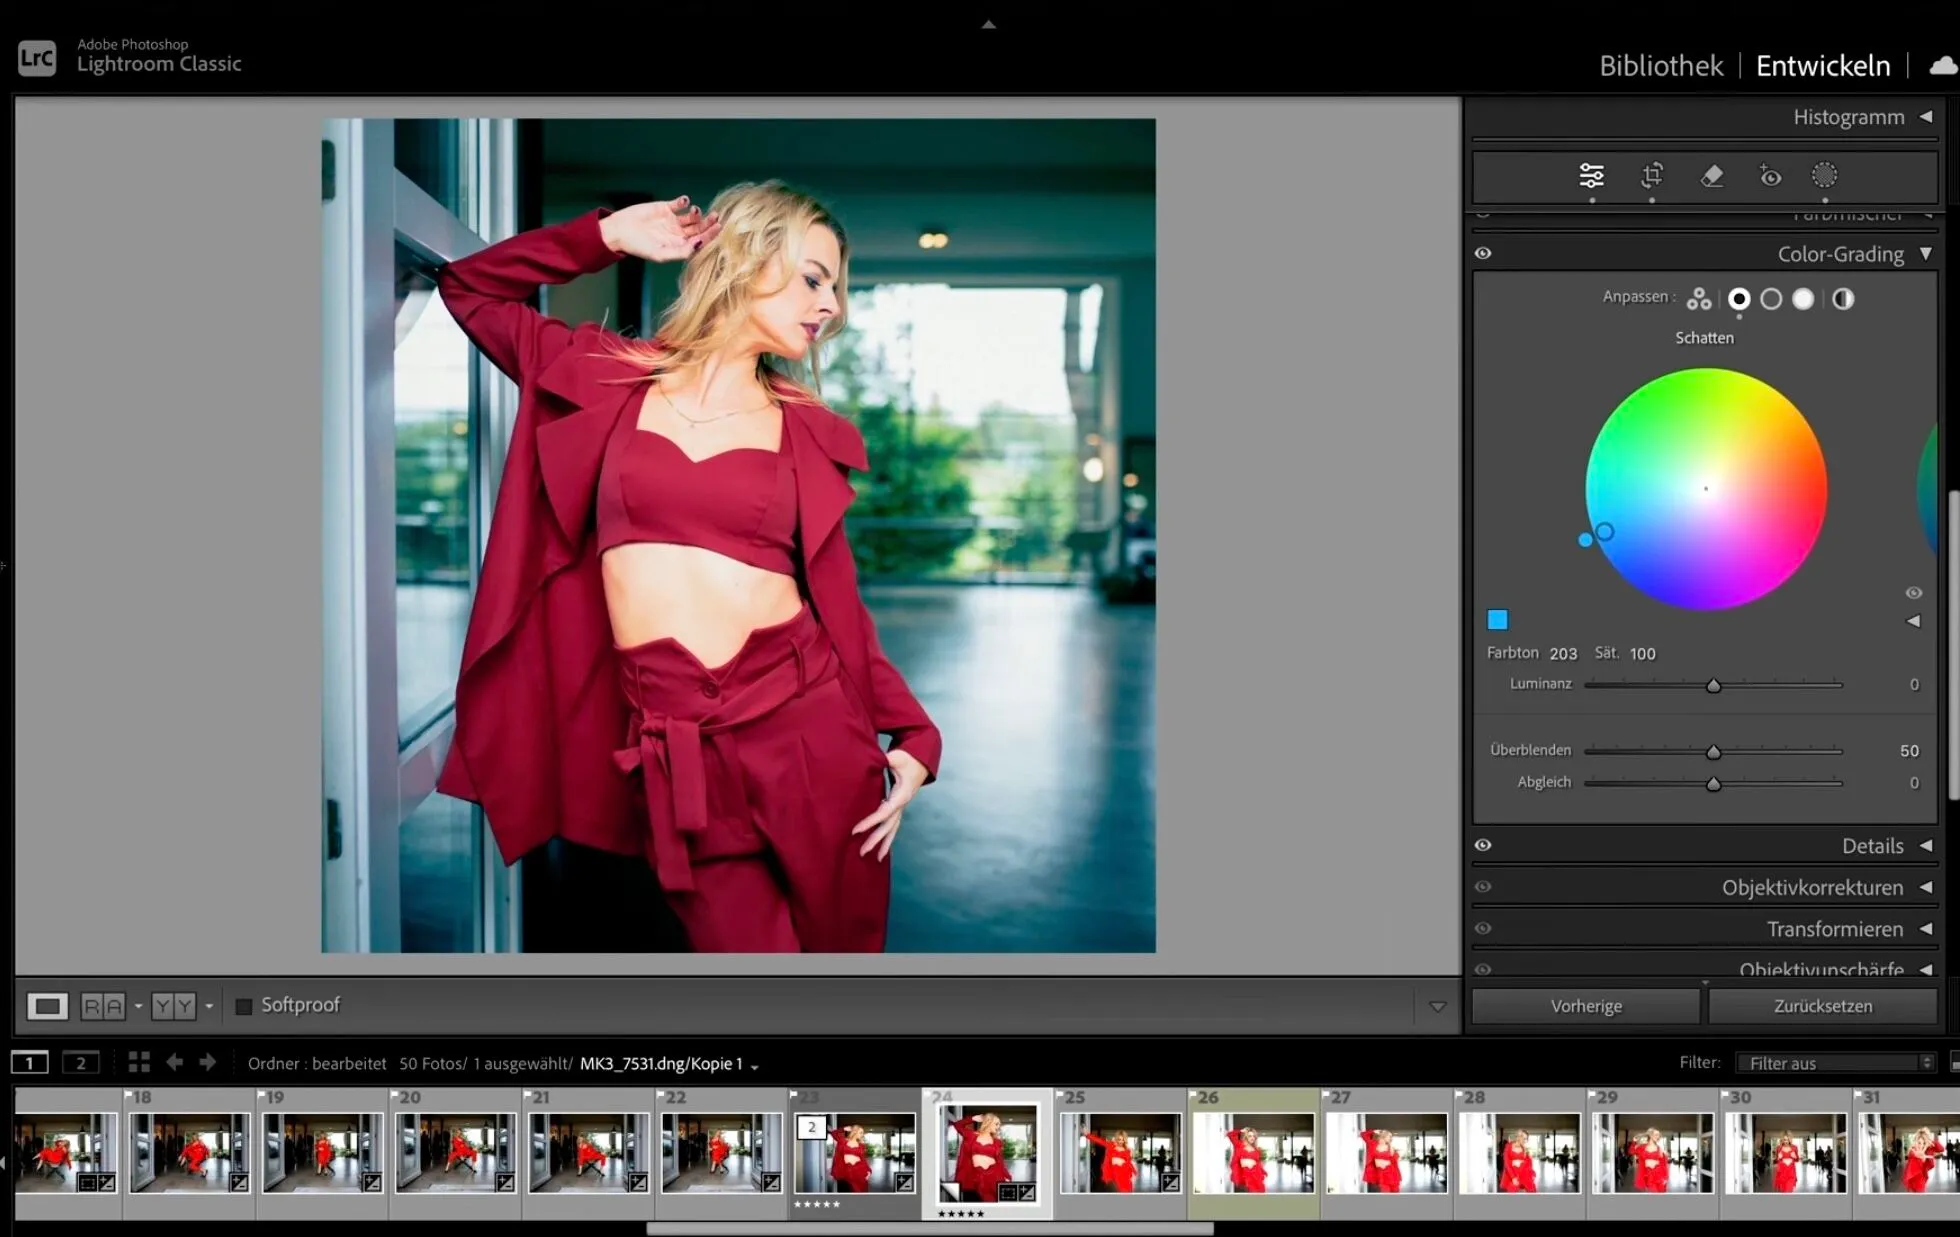Screen dimensions: 1960x1237
Task: Click the blue shadows color swatch
Action: pyautogui.click(x=1498, y=620)
